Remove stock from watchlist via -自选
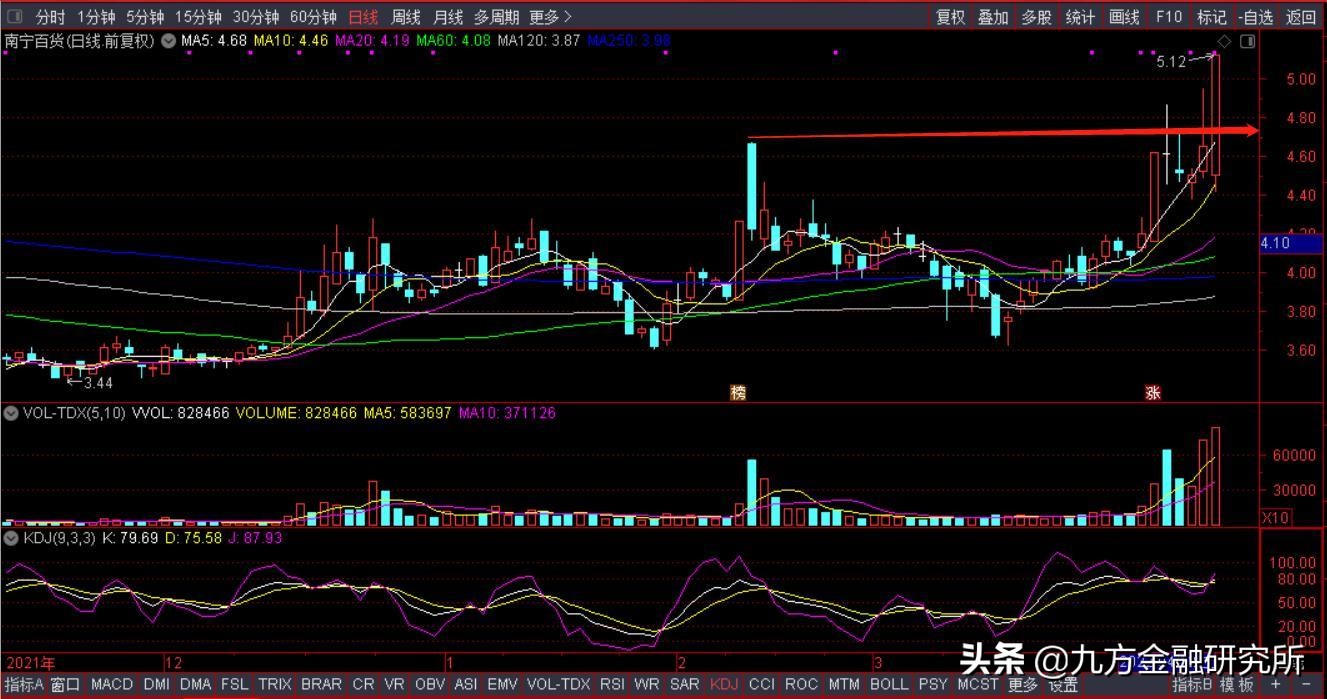 tap(1256, 17)
